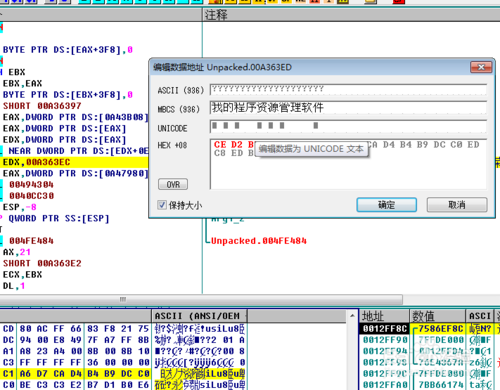Select the call target 0040CC30
Image resolution: width=500 pixels, height=390 pixels.
31,196
